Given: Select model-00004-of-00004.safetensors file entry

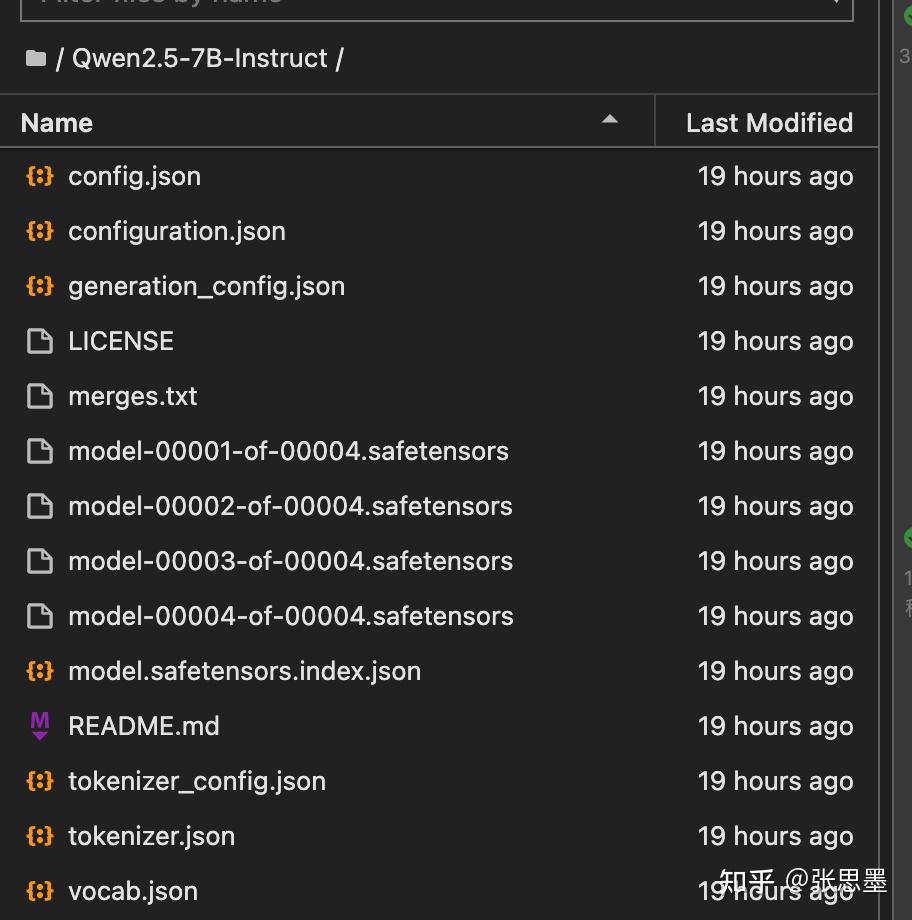Looking at the screenshot, I should coord(290,617).
